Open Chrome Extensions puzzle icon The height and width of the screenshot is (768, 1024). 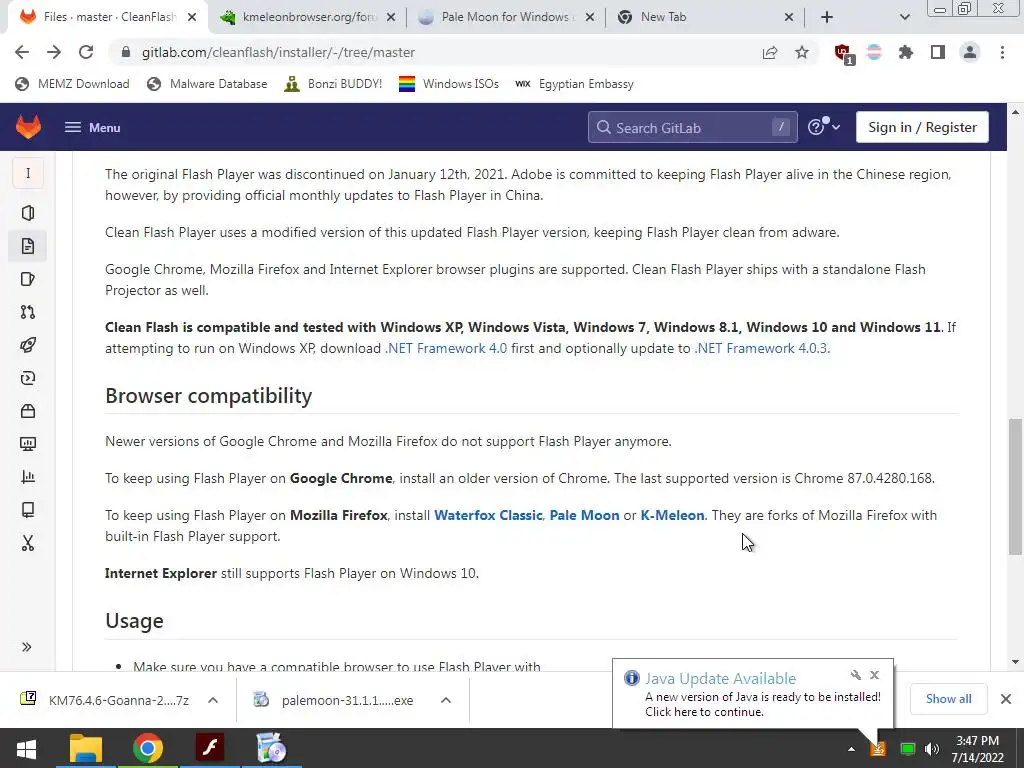[906, 52]
